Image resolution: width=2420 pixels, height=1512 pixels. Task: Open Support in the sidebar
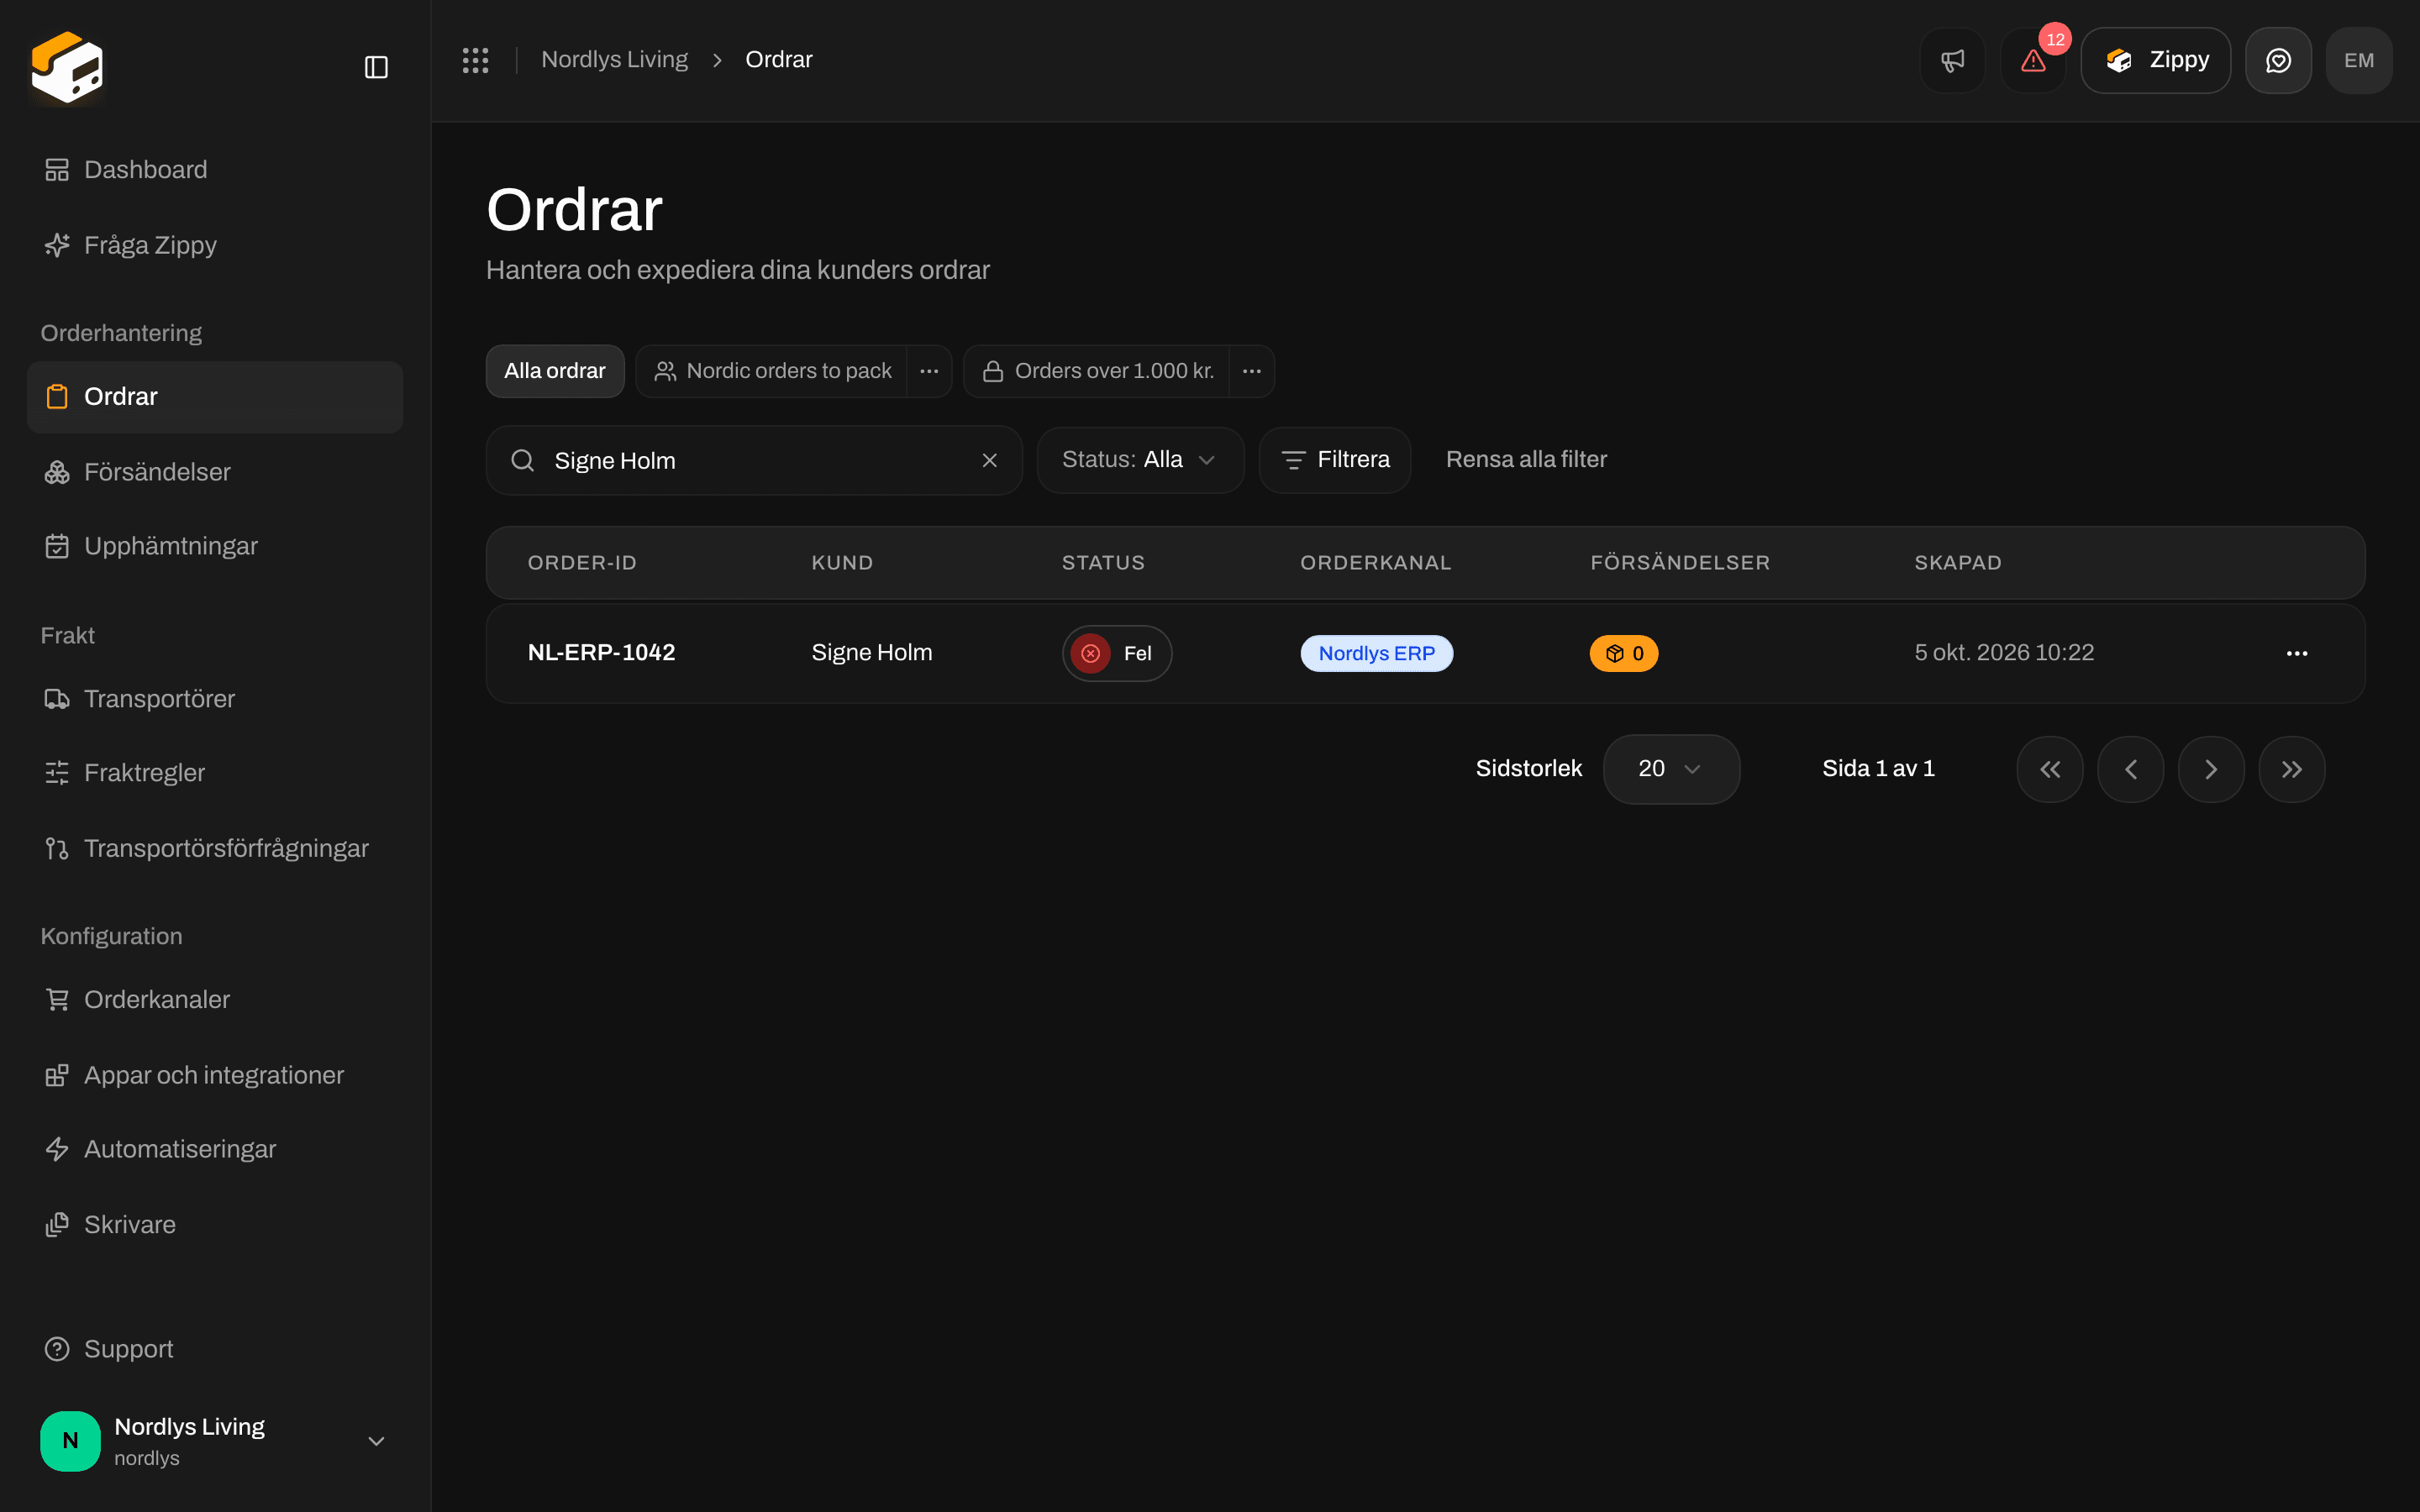pyautogui.click(x=215, y=1349)
